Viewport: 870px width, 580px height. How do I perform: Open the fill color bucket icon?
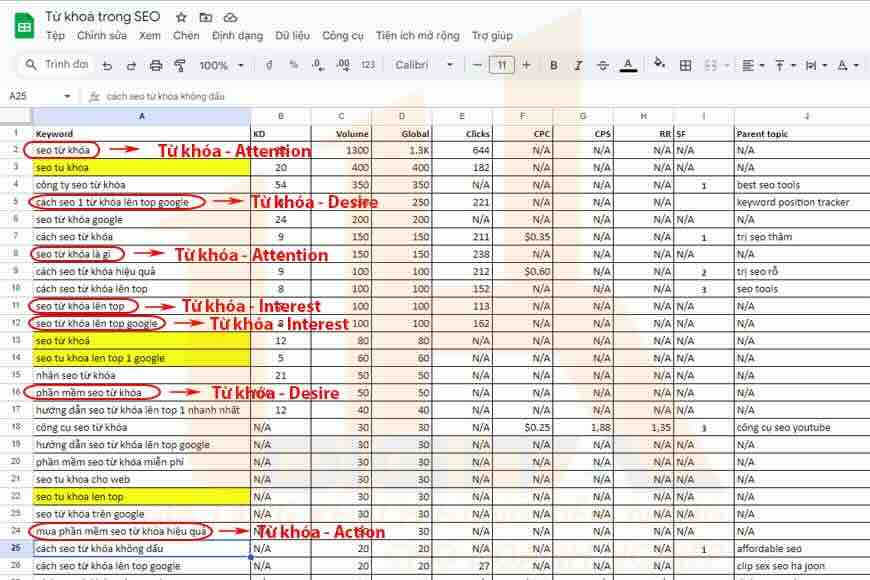(659, 64)
